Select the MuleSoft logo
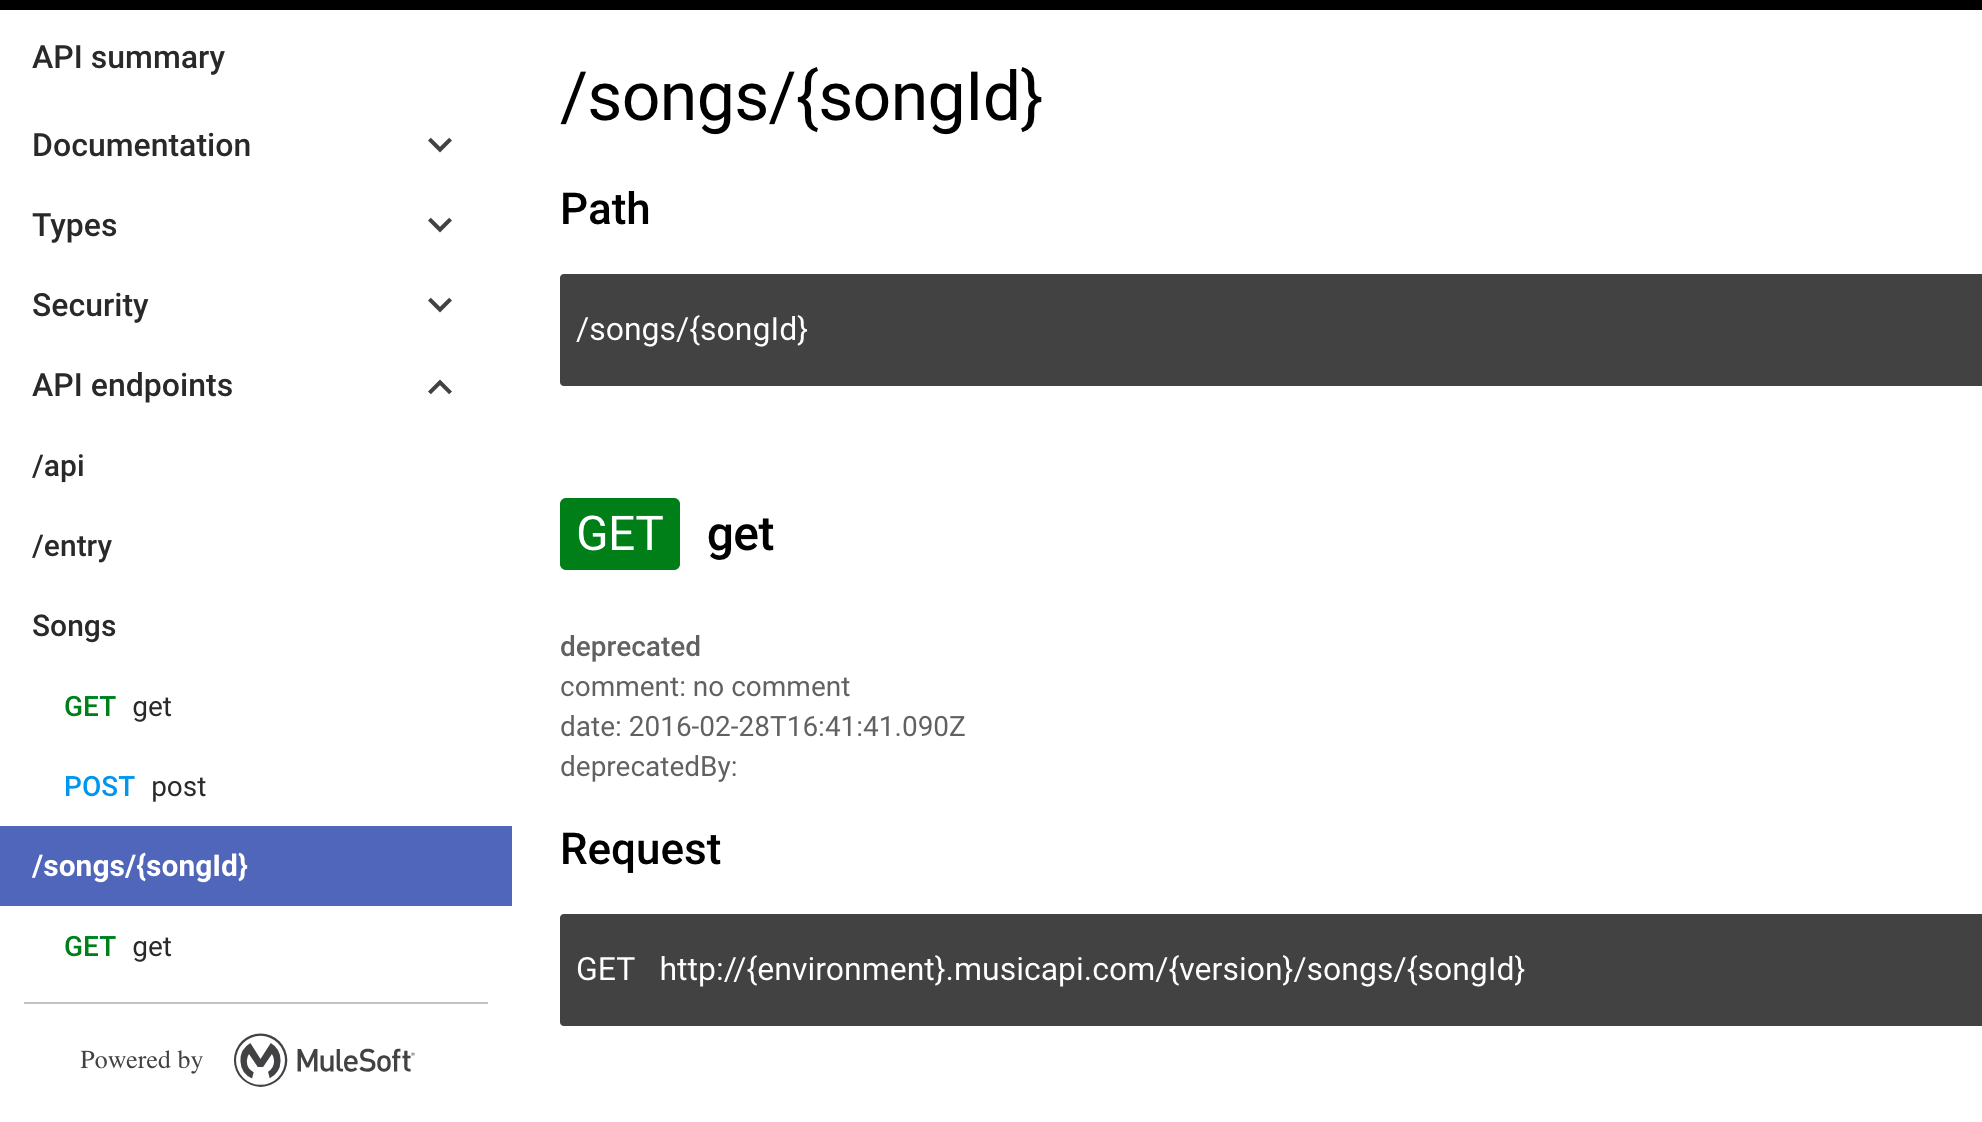The width and height of the screenshot is (1982, 1122). pos(259,1061)
